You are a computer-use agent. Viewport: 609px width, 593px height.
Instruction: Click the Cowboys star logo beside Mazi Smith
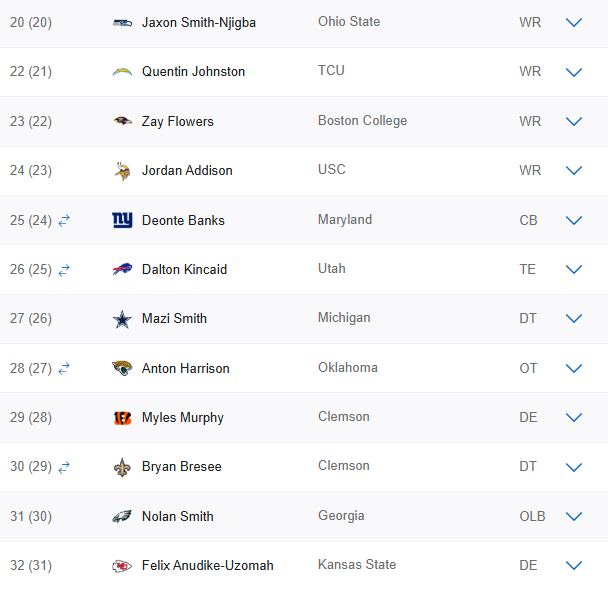(122, 319)
